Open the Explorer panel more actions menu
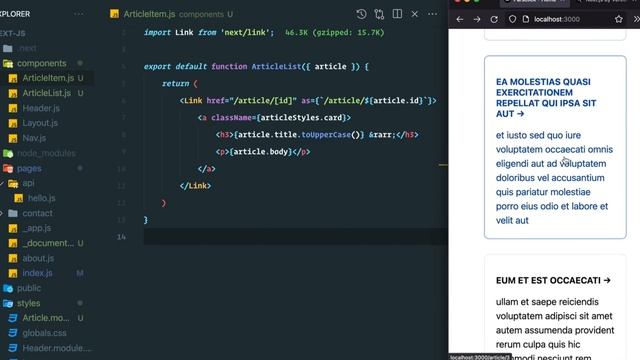The width and height of the screenshot is (640, 360). [x=79, y=14]
